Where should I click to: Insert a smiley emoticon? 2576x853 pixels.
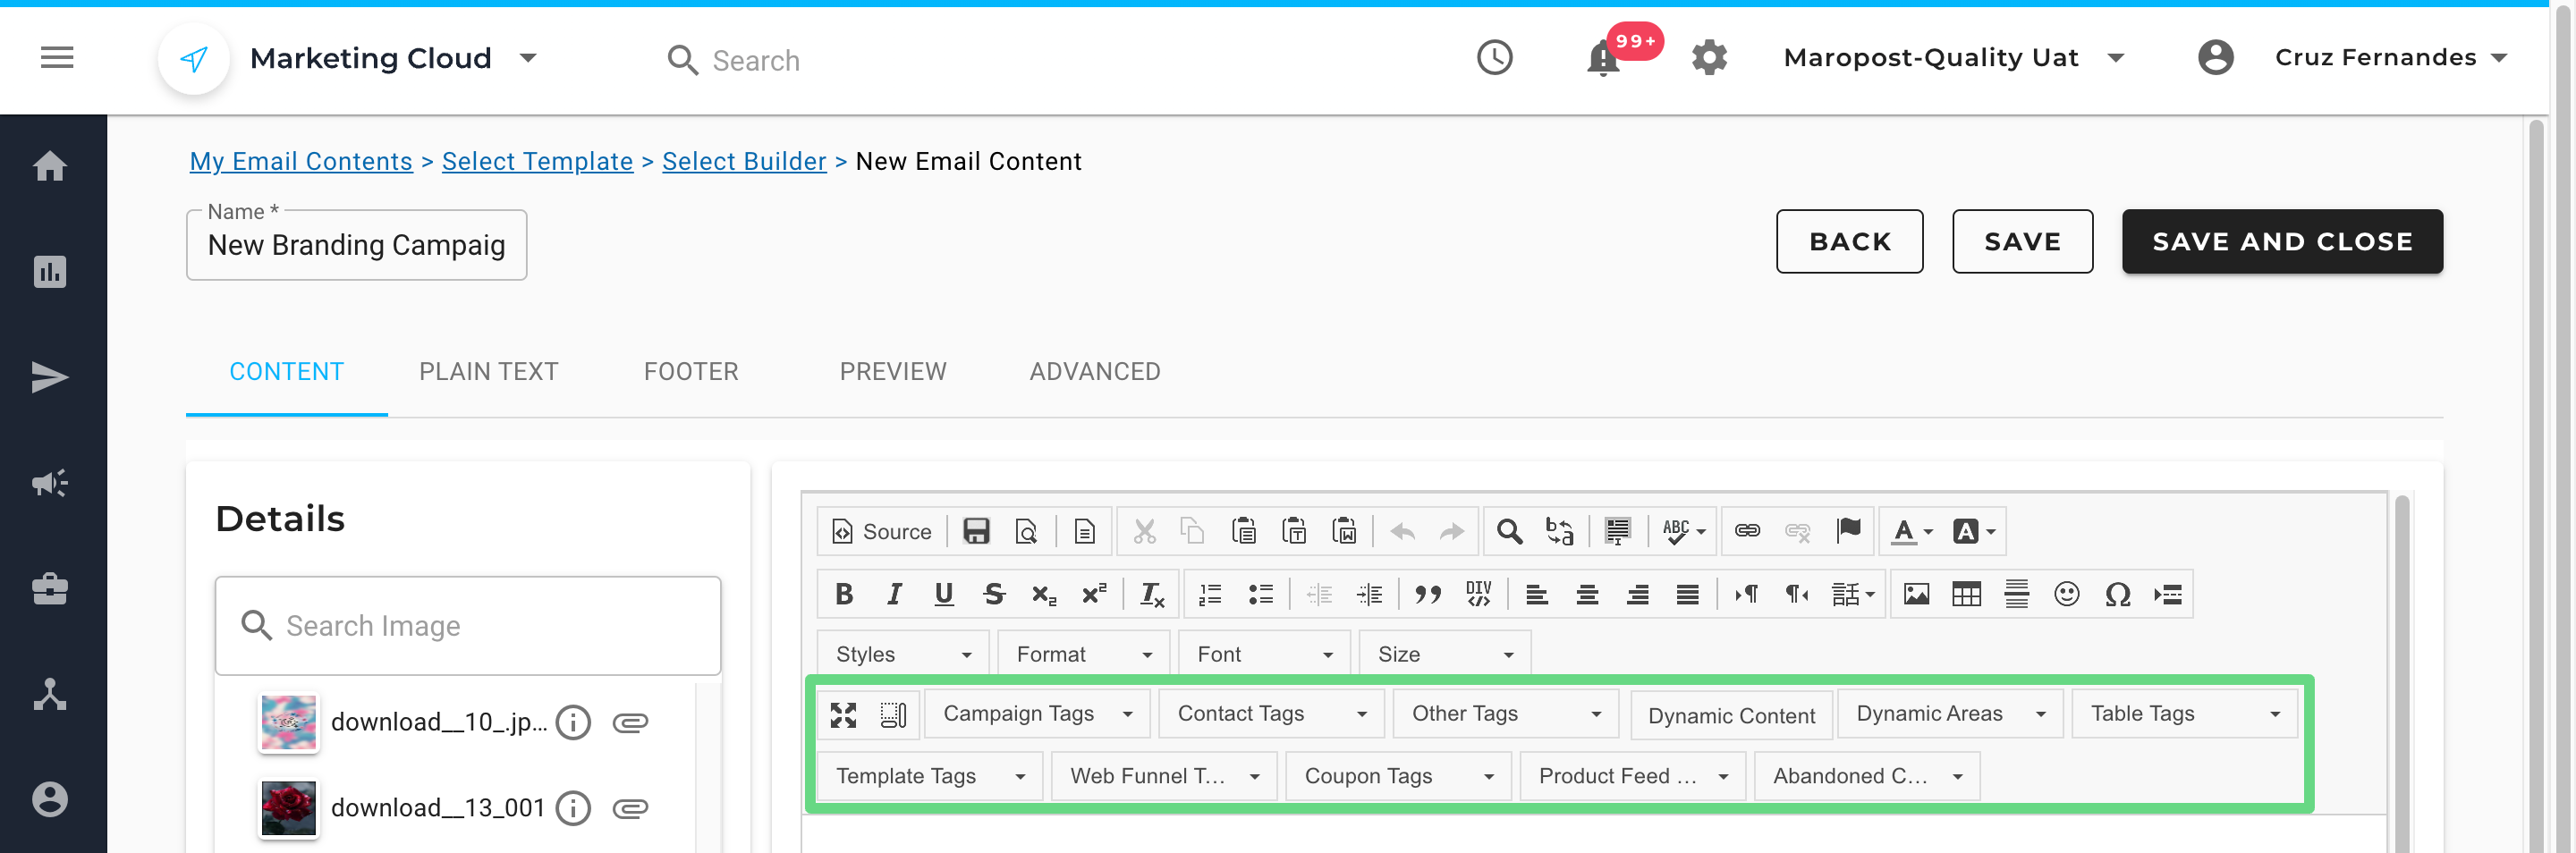[2067, 595]
